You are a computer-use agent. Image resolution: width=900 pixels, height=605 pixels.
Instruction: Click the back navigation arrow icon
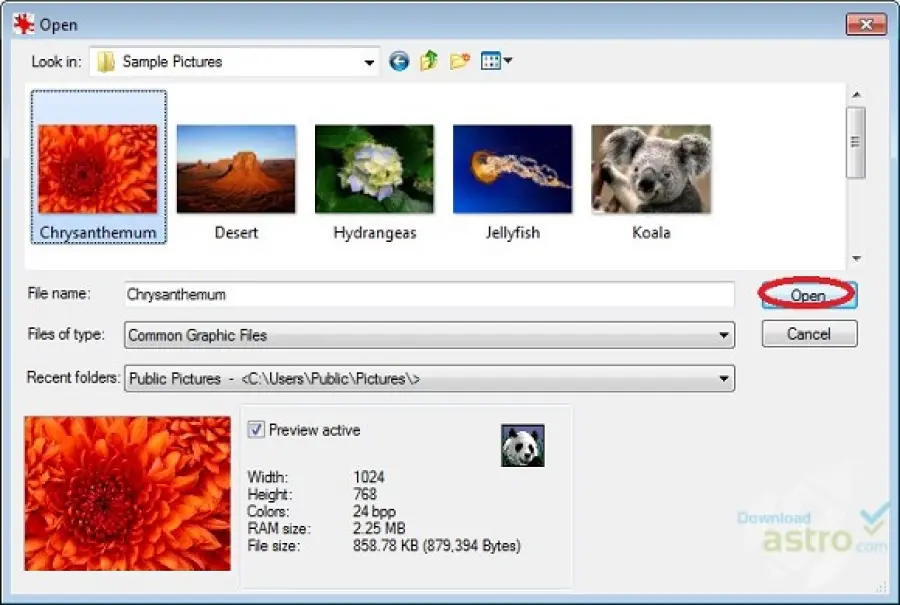tap(398, 61)
